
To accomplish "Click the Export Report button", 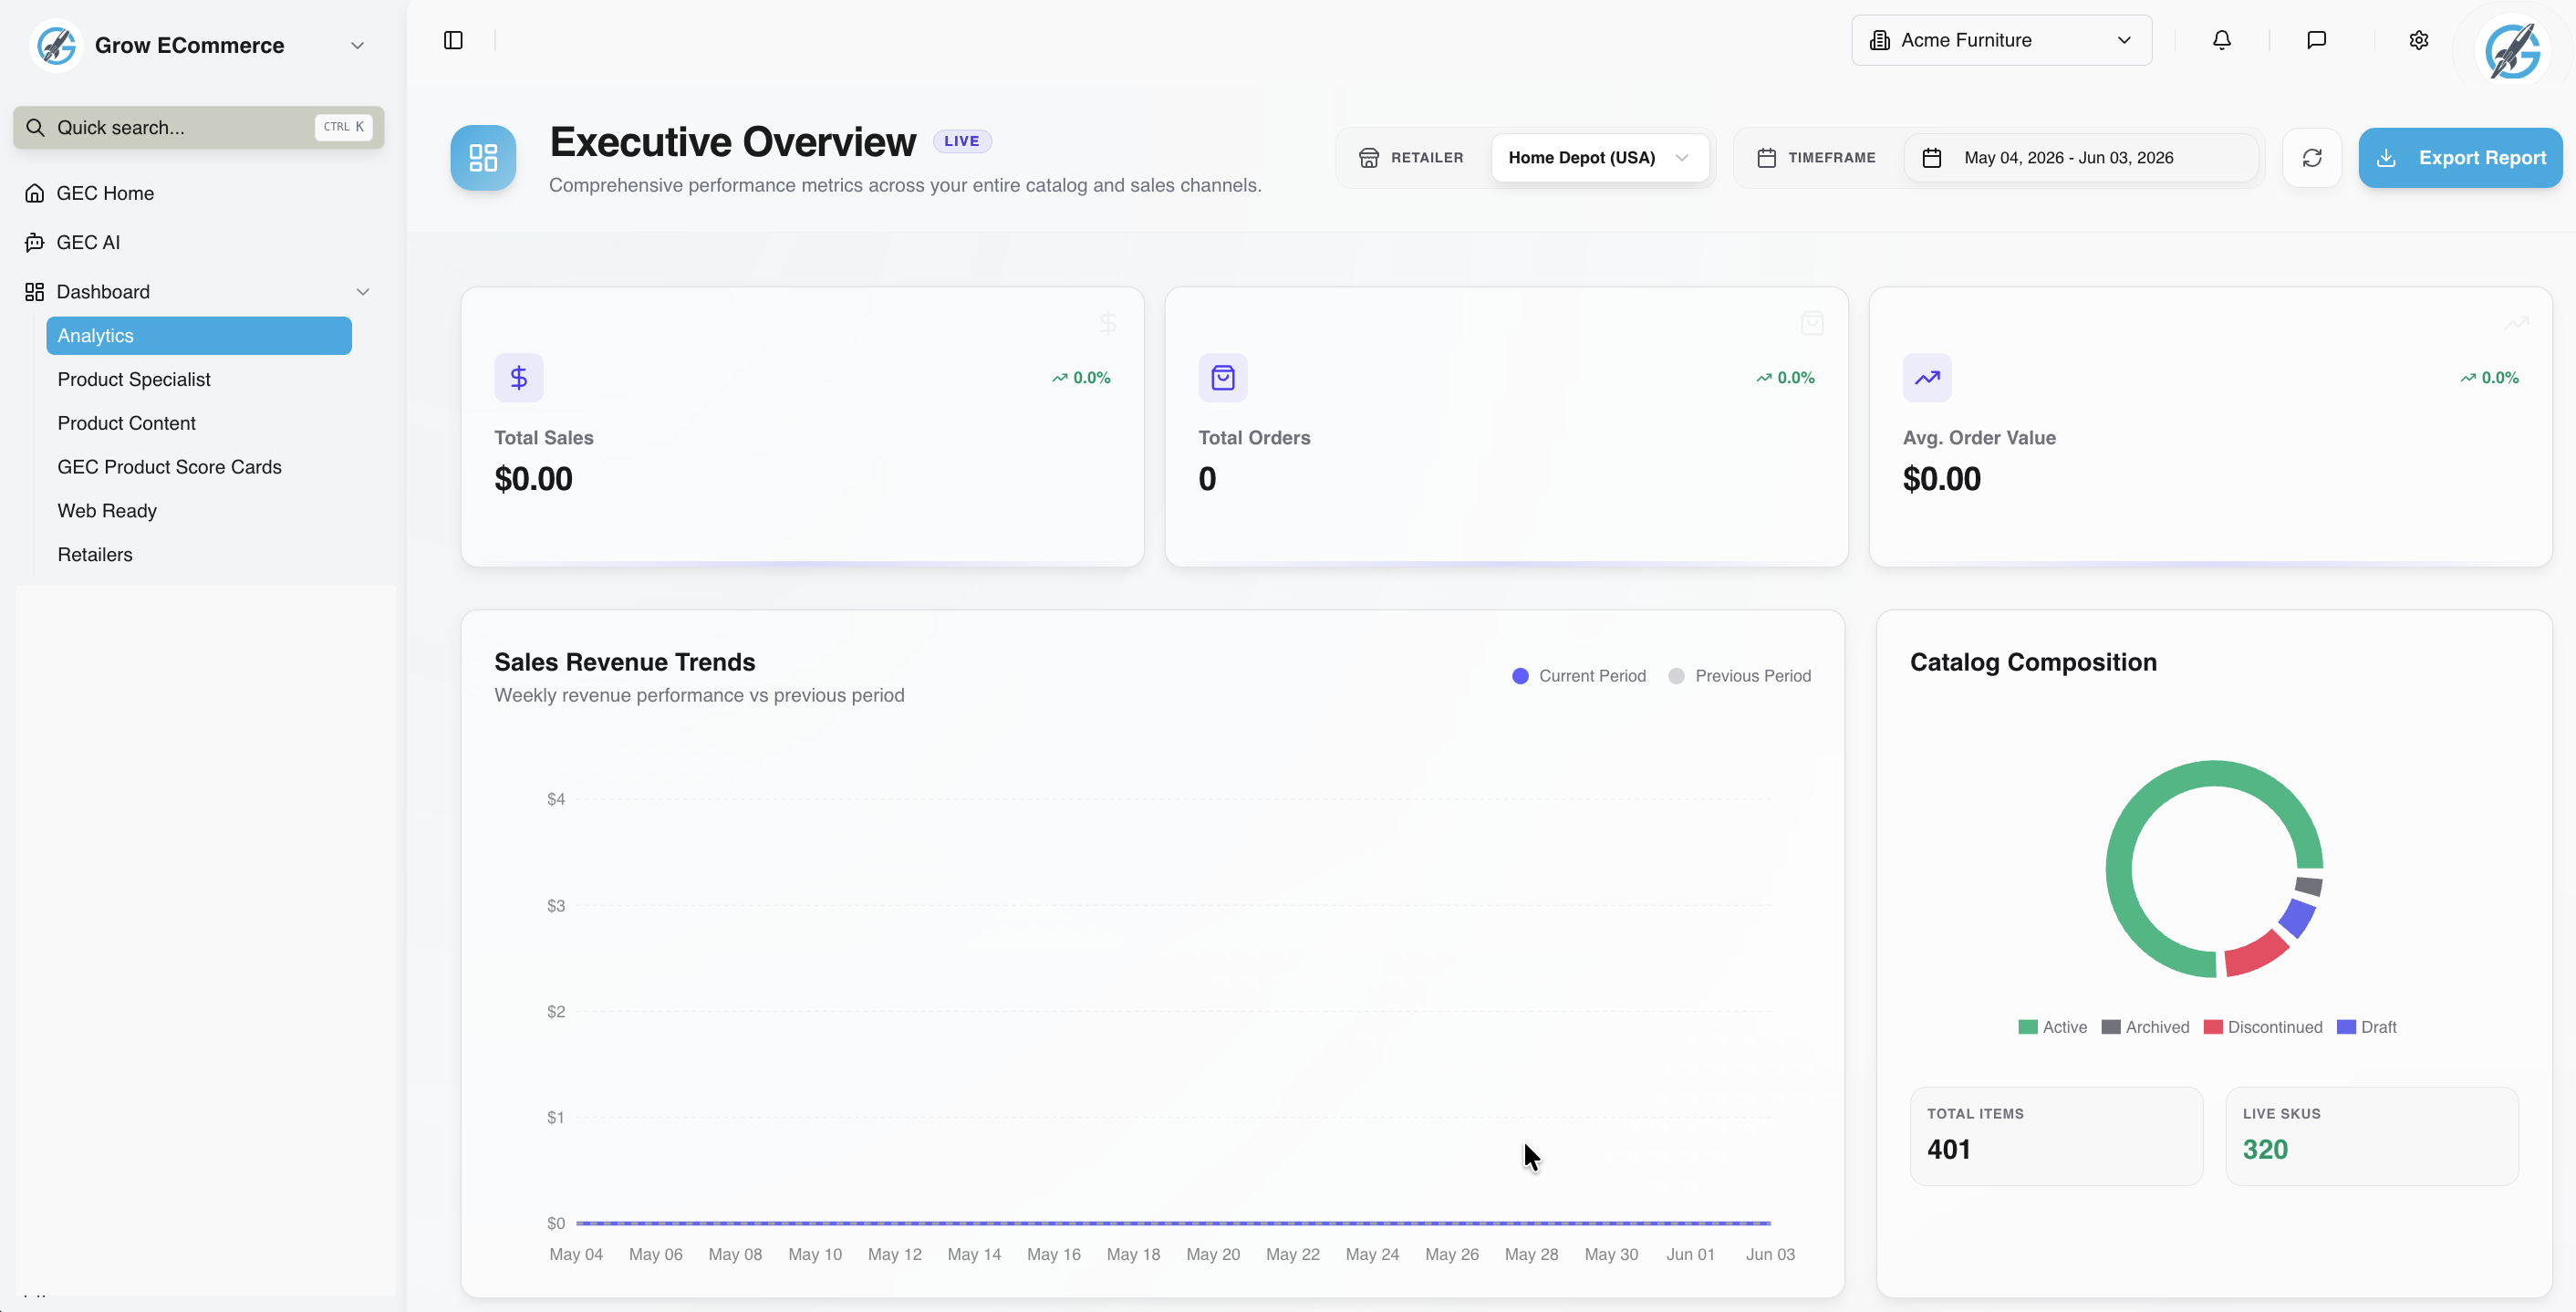I will point(2460,158).
